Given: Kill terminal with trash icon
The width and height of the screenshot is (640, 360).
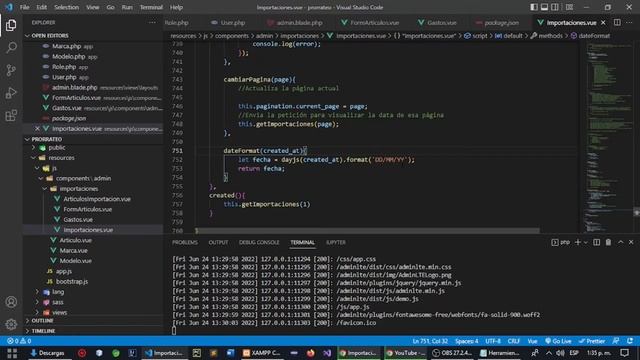Looking at the screenshot, I should pyautogui.click(x=608, y=242).
